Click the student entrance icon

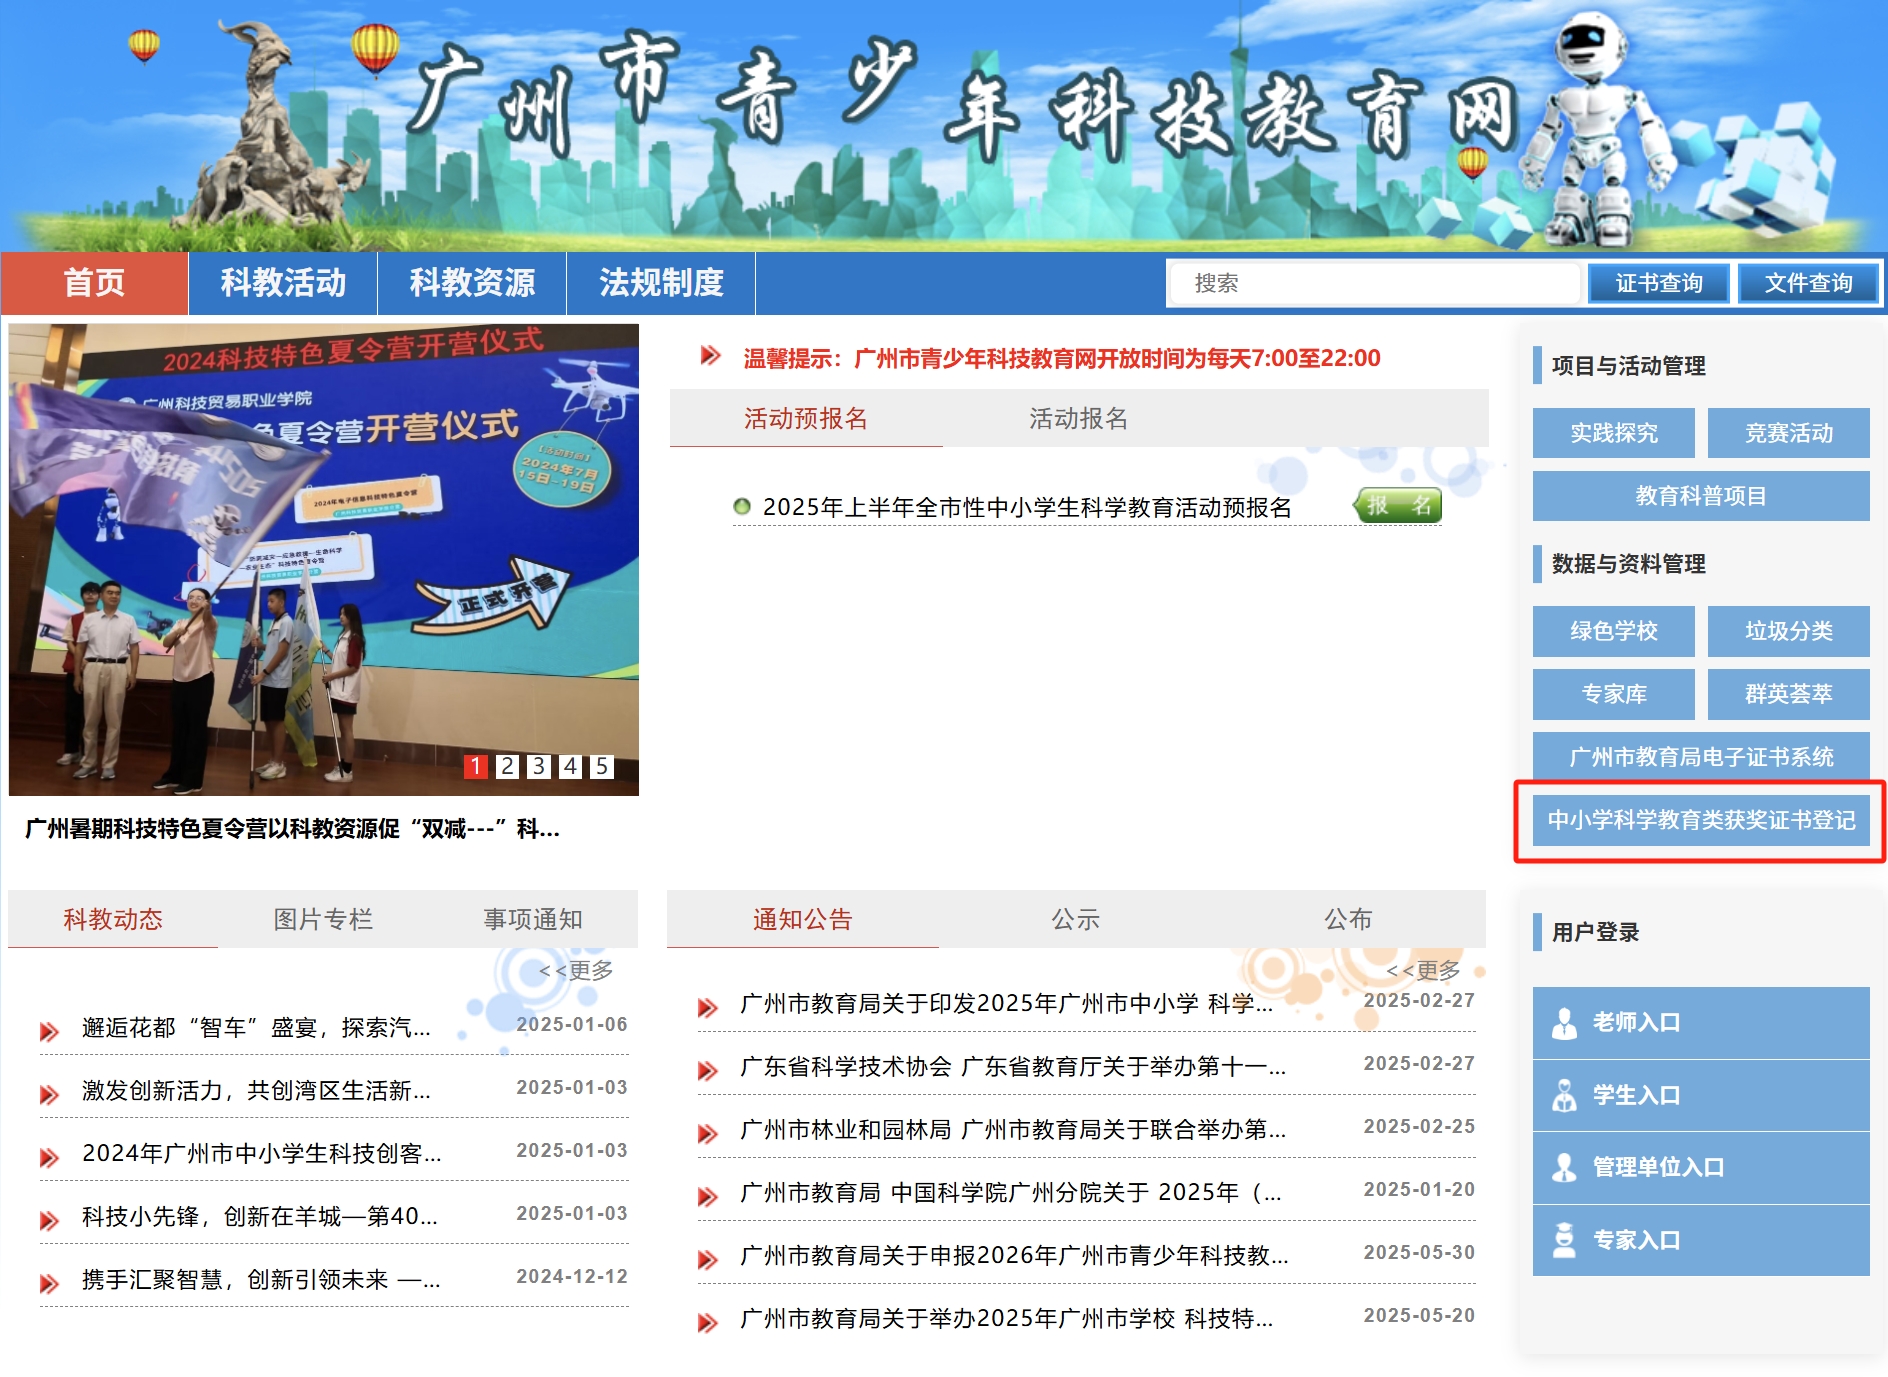(1563, 1096)
